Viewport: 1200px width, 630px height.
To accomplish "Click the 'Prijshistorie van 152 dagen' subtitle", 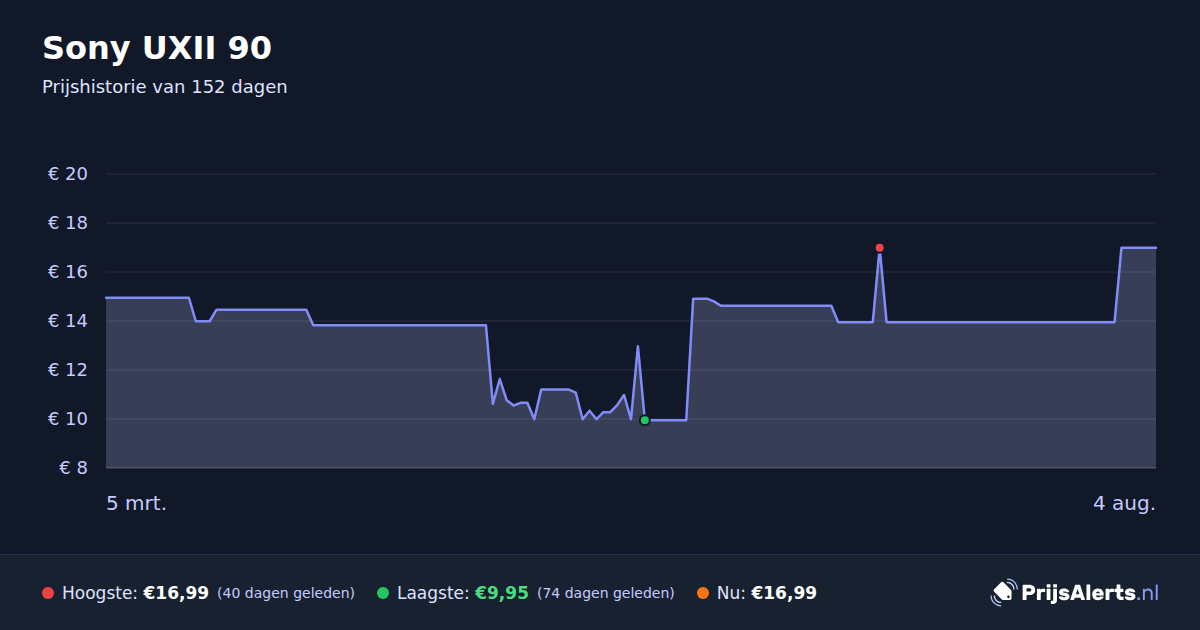I will click(x=165, y=87).
